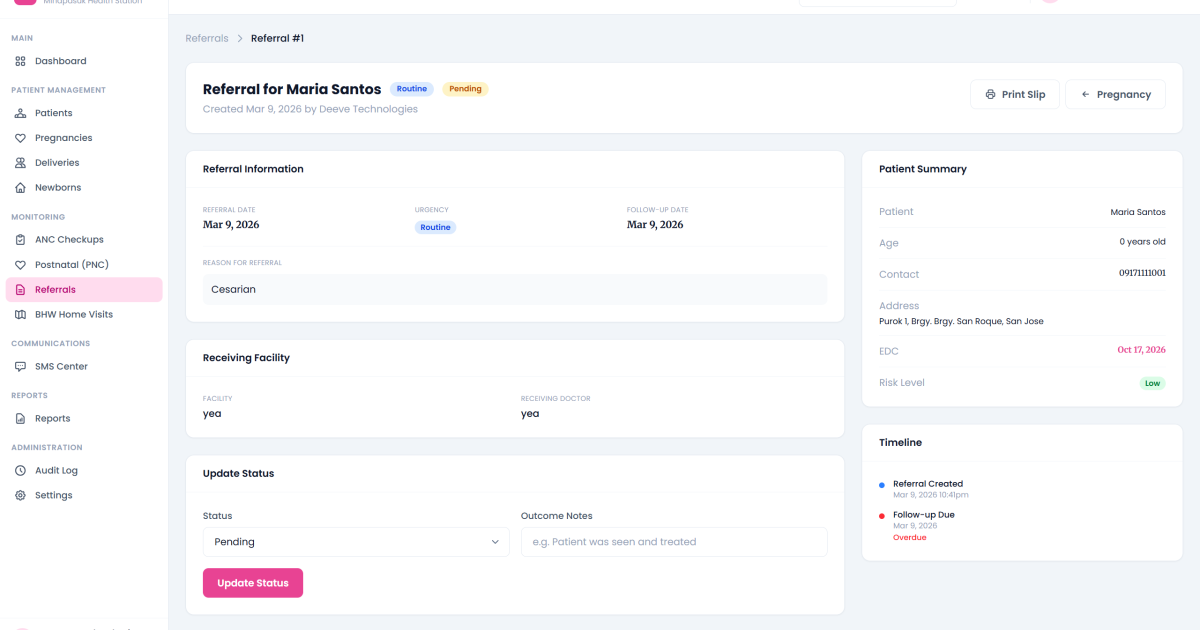Click the Low risk level badge

[1153, 383]
